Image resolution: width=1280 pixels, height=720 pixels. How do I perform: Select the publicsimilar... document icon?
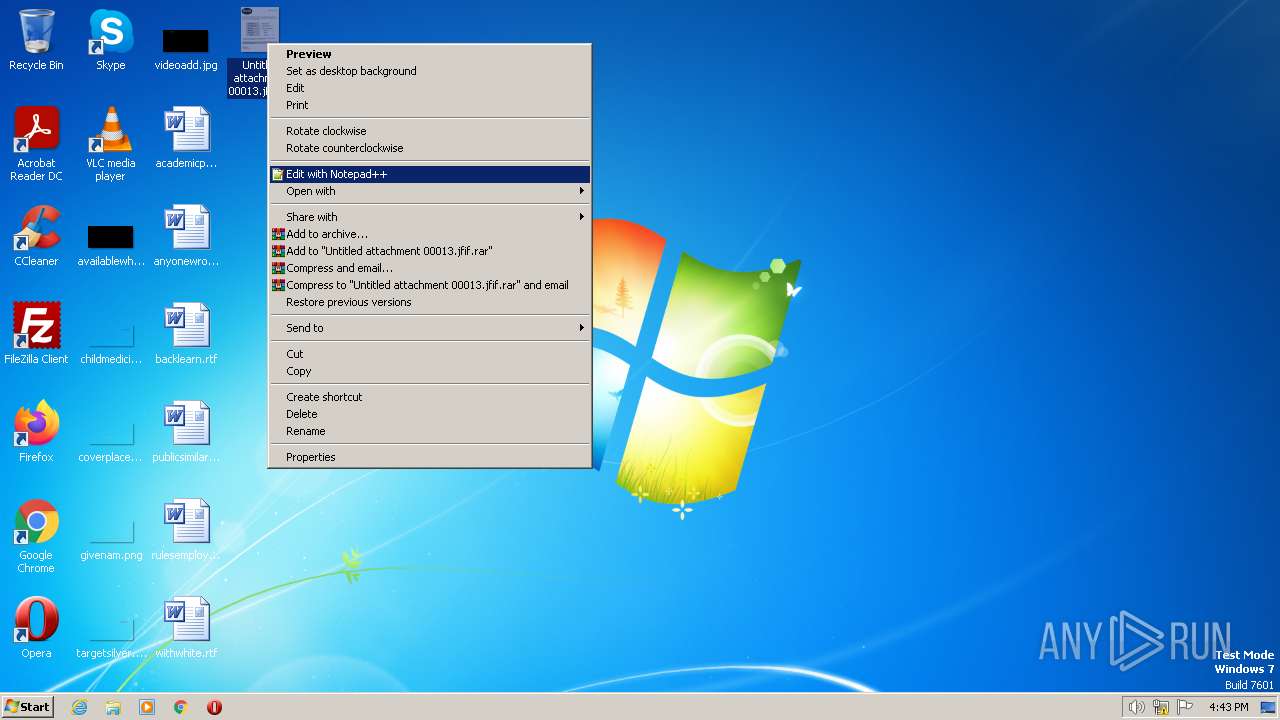pos(186,432)
